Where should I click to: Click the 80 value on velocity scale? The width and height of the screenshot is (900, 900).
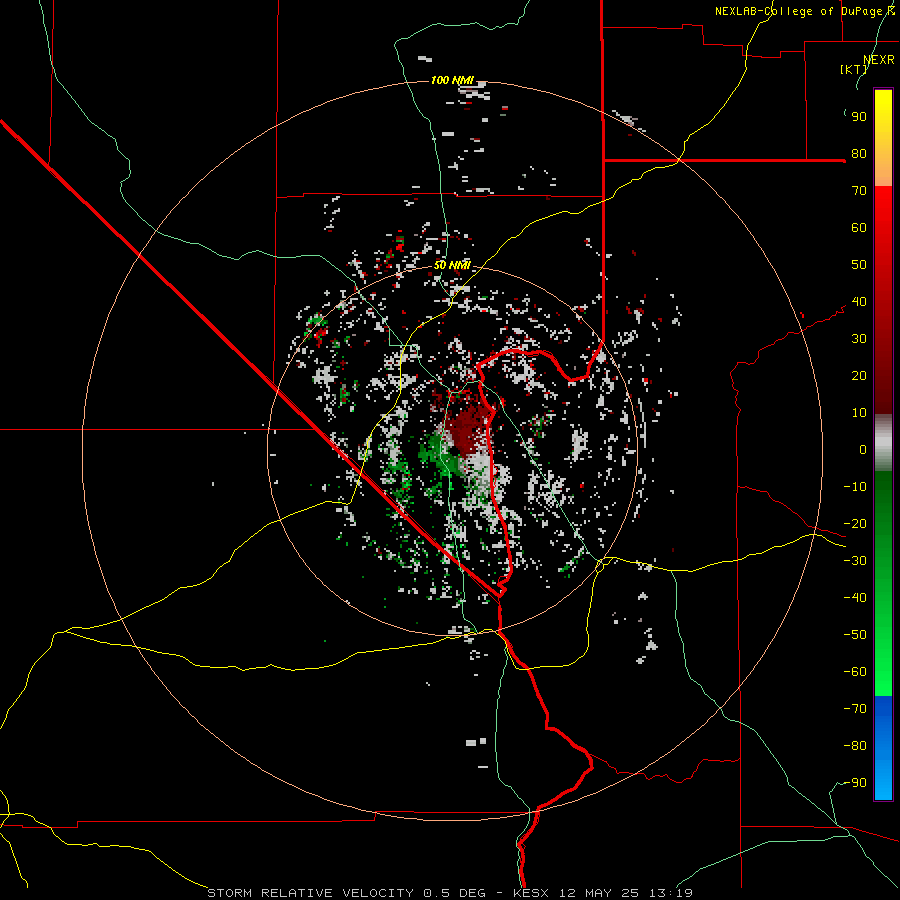click(x=859, y=154)
